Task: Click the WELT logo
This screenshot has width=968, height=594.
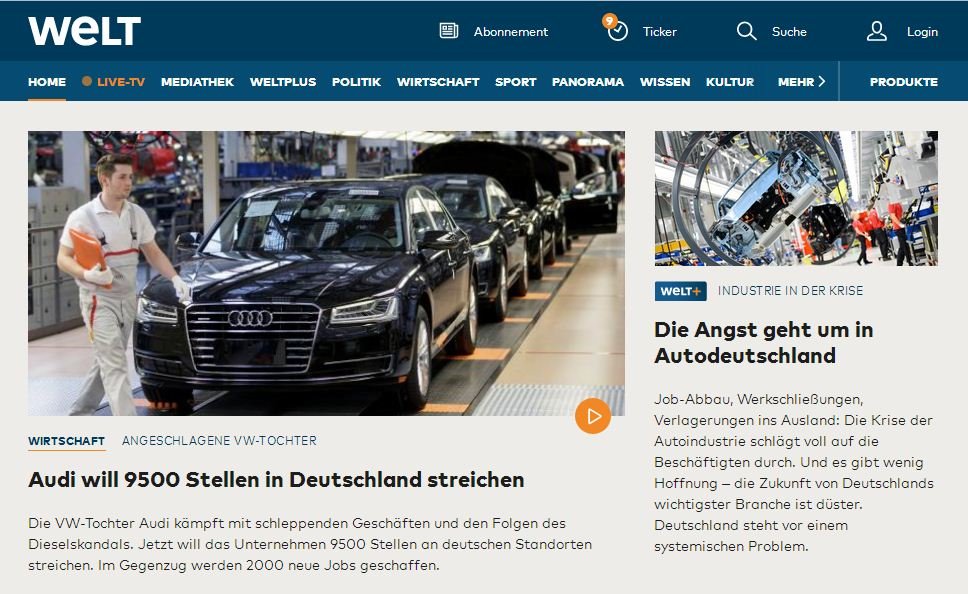Action: 85,30
